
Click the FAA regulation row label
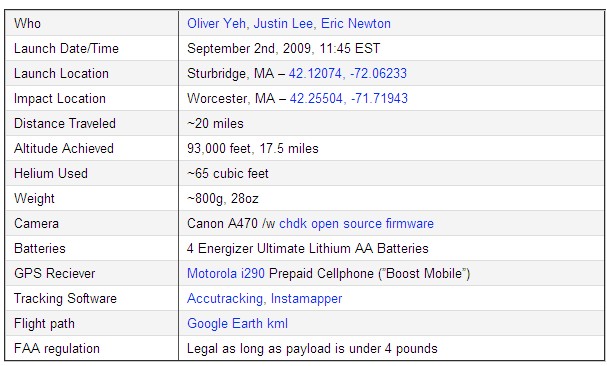57,349
